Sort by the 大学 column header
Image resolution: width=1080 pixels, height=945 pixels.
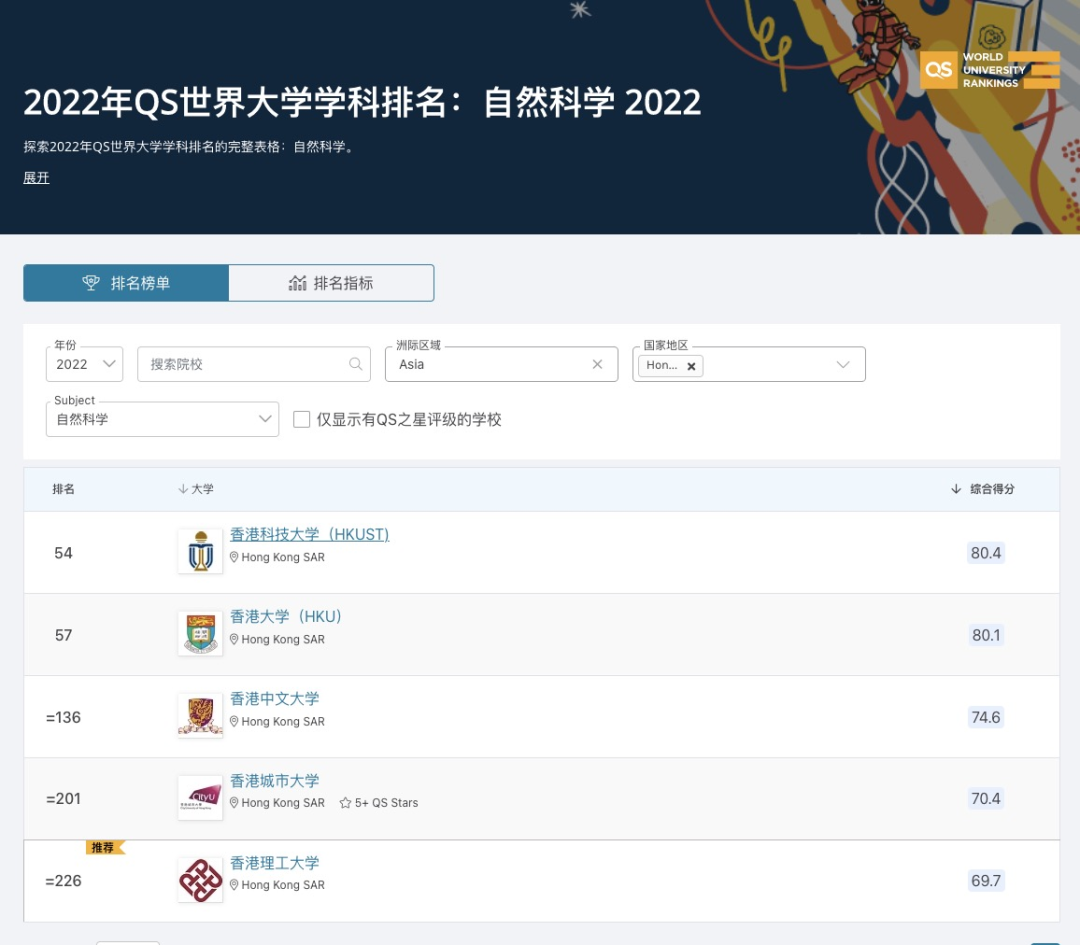(x=196, y=489)
